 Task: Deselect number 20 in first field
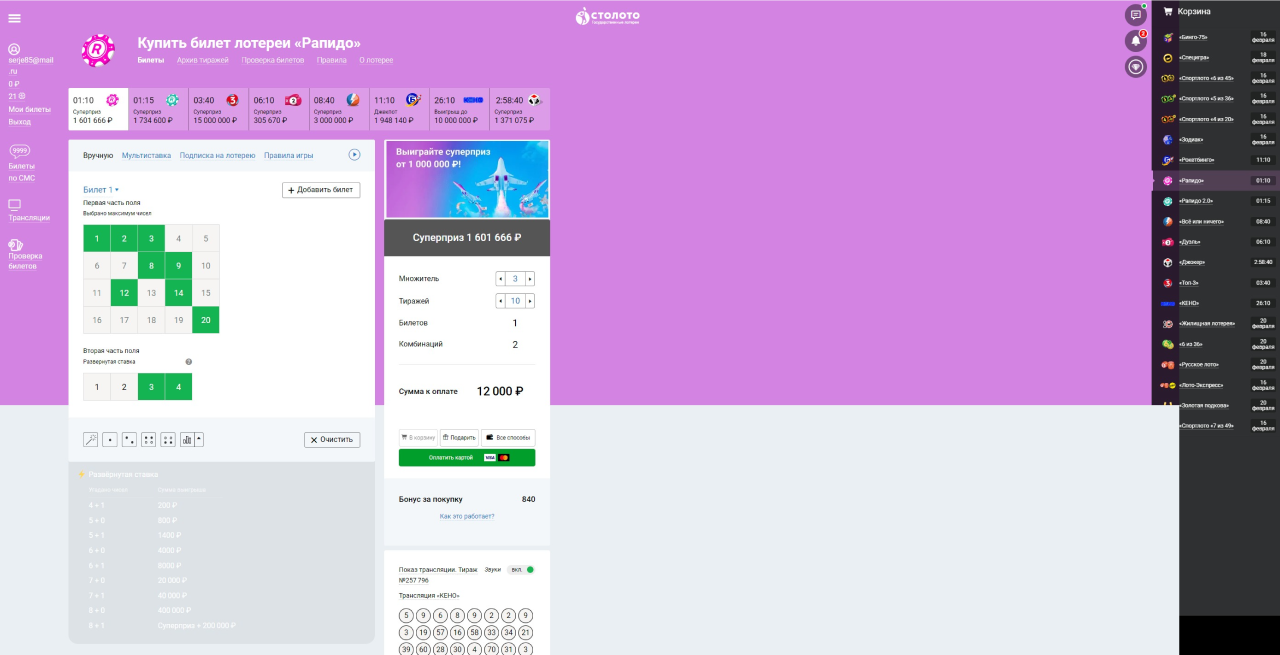205,320
